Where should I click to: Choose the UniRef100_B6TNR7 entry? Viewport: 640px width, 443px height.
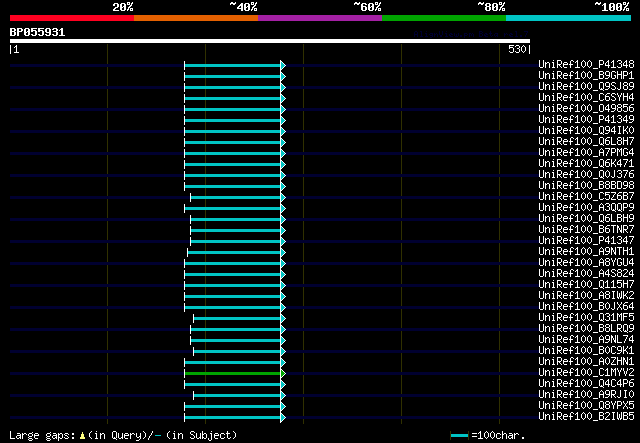586,229
